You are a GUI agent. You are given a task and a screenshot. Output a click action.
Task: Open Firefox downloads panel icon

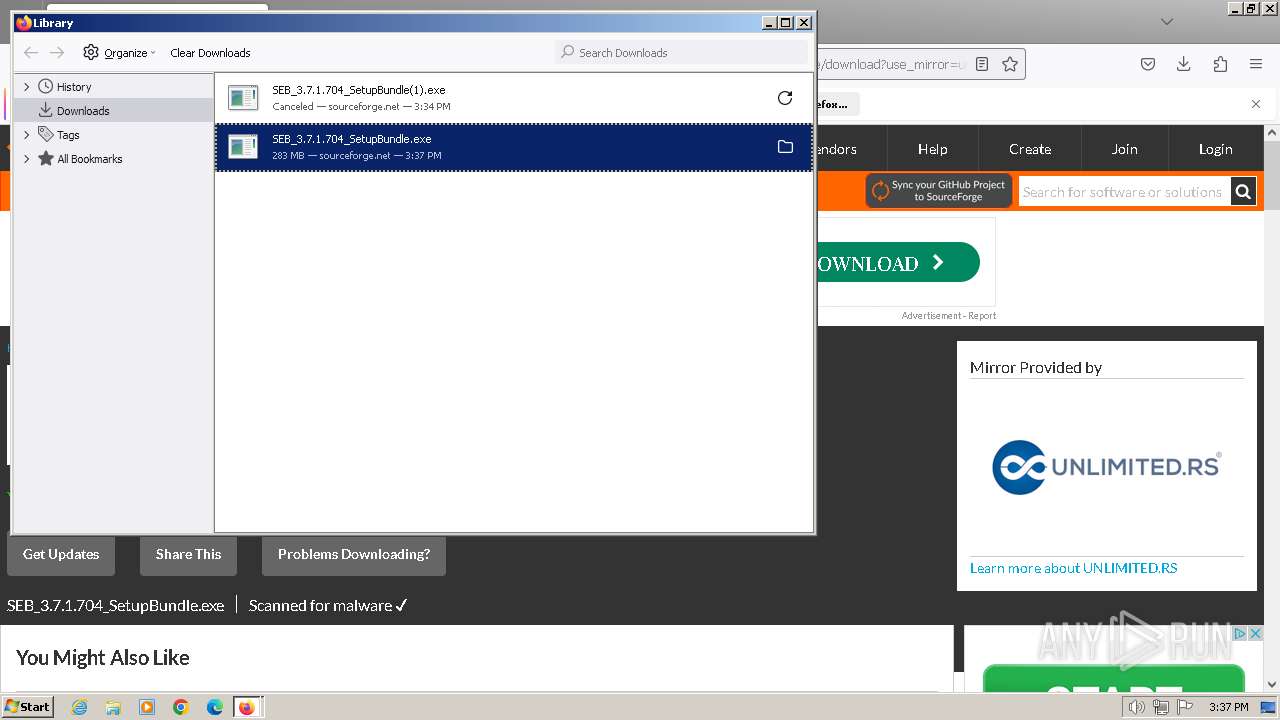[x=1184, y=64]
